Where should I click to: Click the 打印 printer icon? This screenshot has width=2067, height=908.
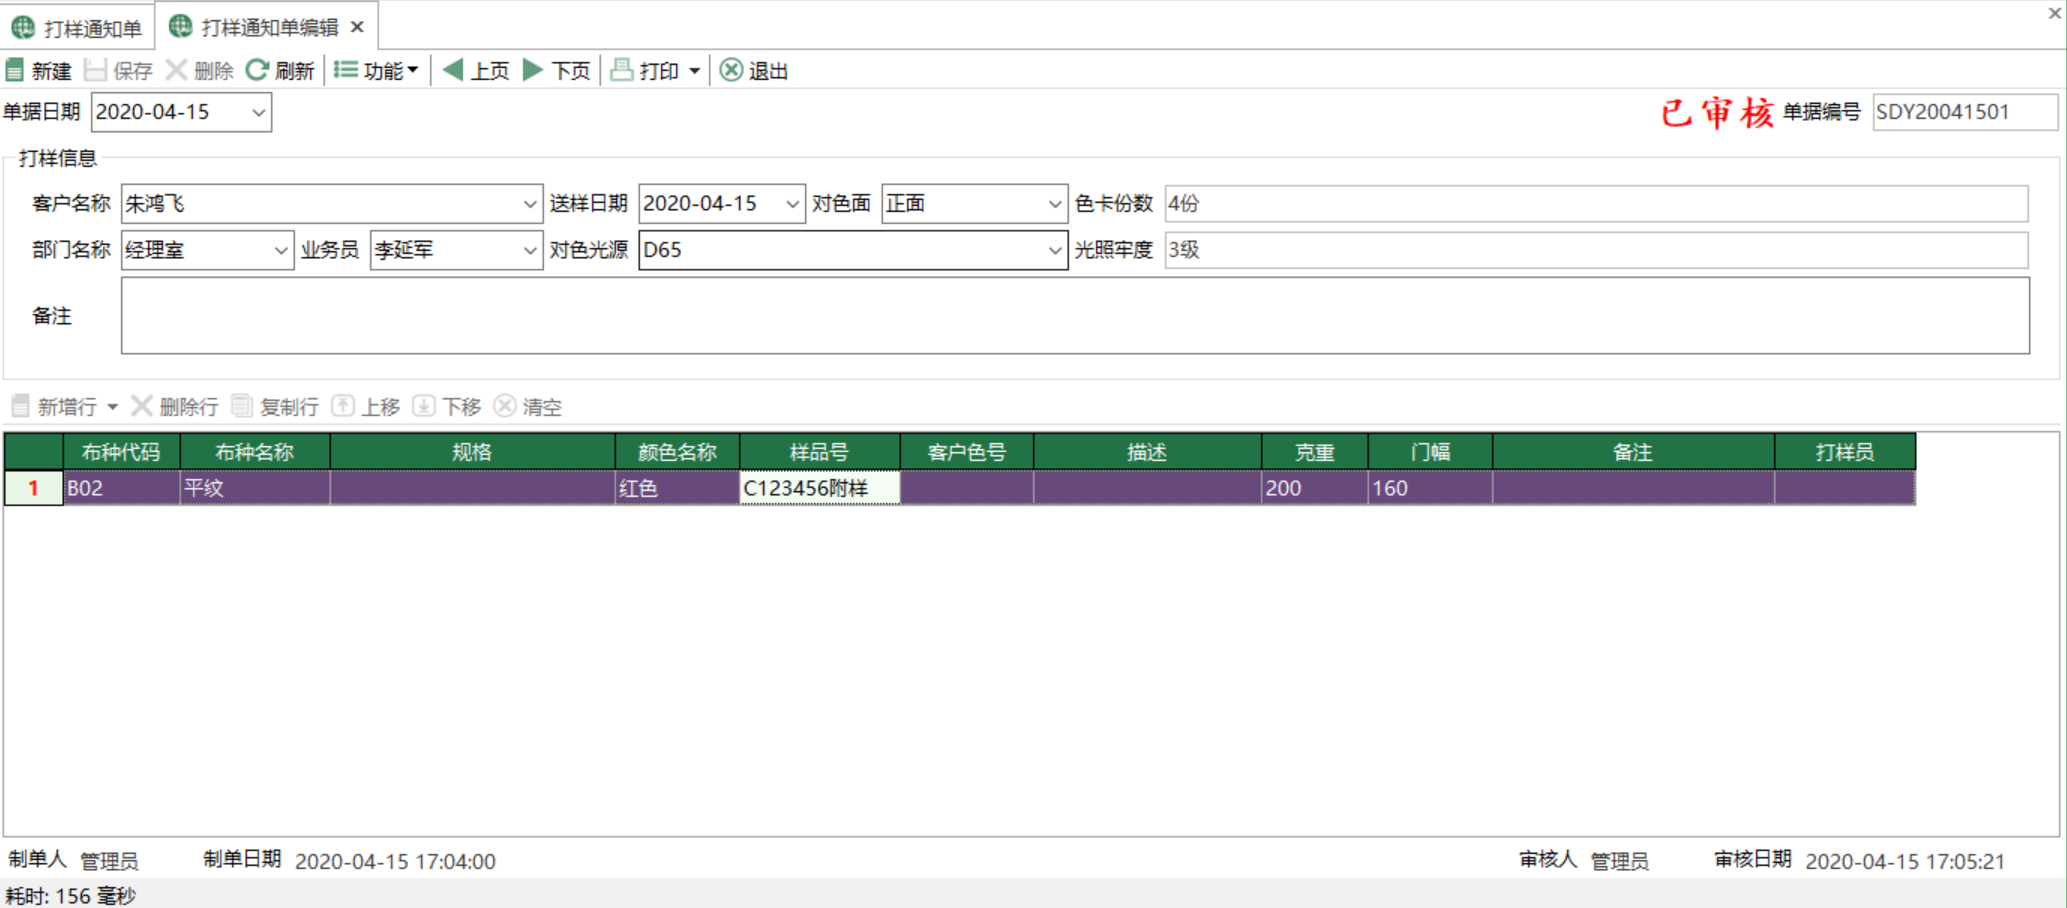pos(622,70)
